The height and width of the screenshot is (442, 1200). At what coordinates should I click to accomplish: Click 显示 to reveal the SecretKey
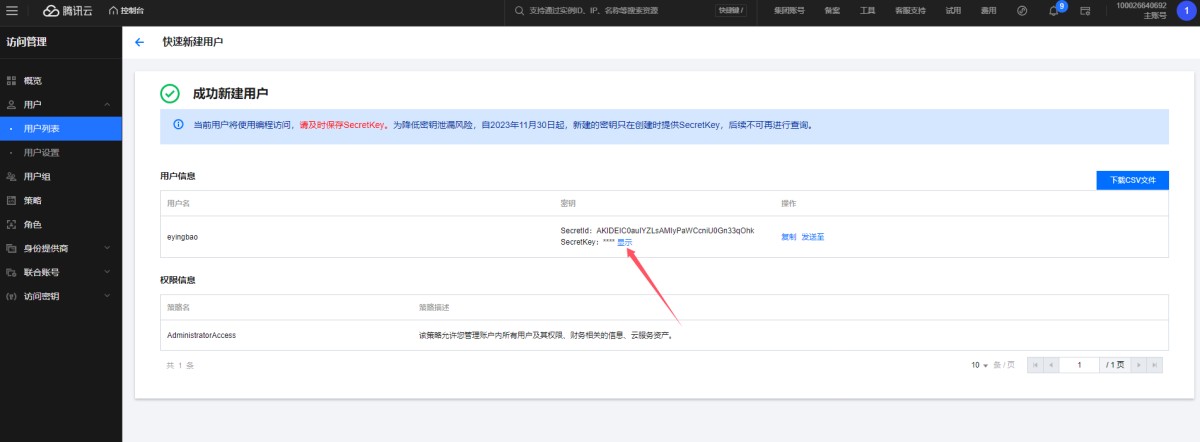(x=624, y=242)
